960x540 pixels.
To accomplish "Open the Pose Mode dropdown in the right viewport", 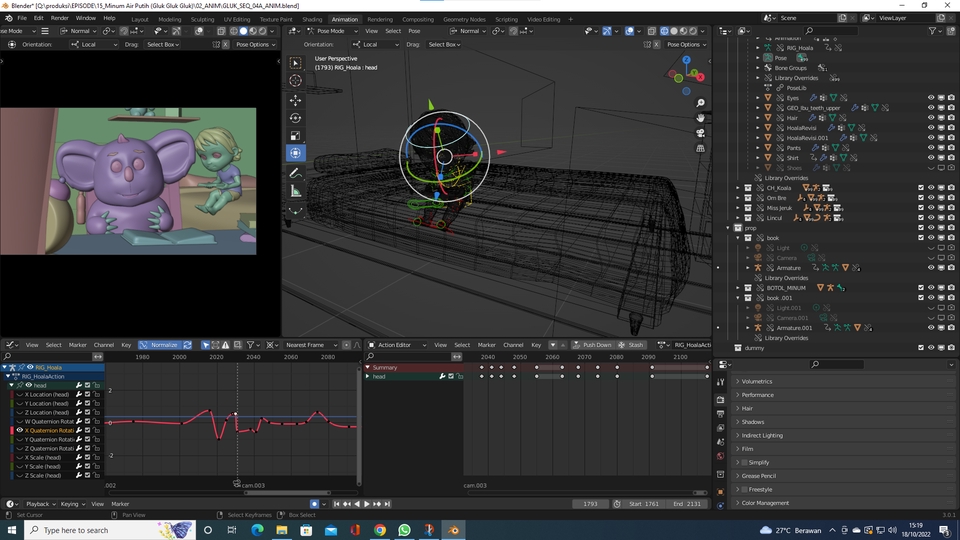I will pyautogui.click(x=333, y=31).
